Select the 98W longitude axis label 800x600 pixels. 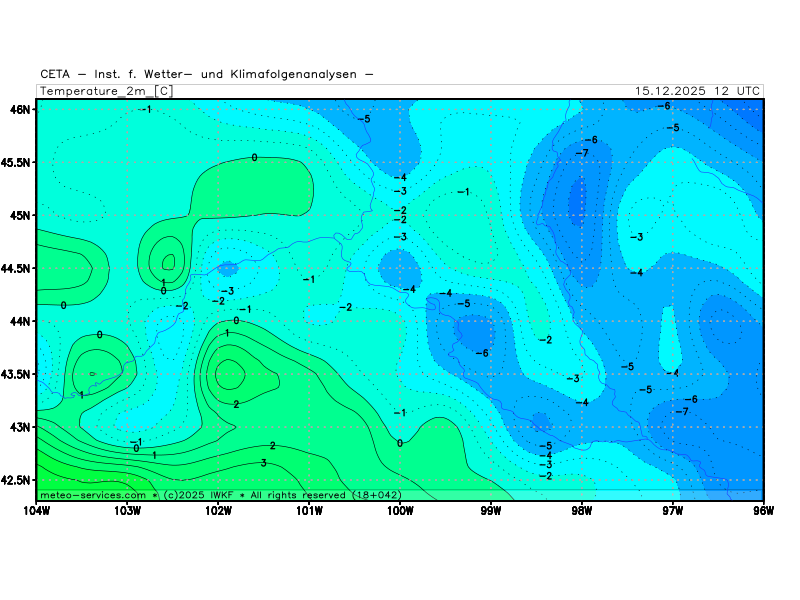click(x=582, y=511)
